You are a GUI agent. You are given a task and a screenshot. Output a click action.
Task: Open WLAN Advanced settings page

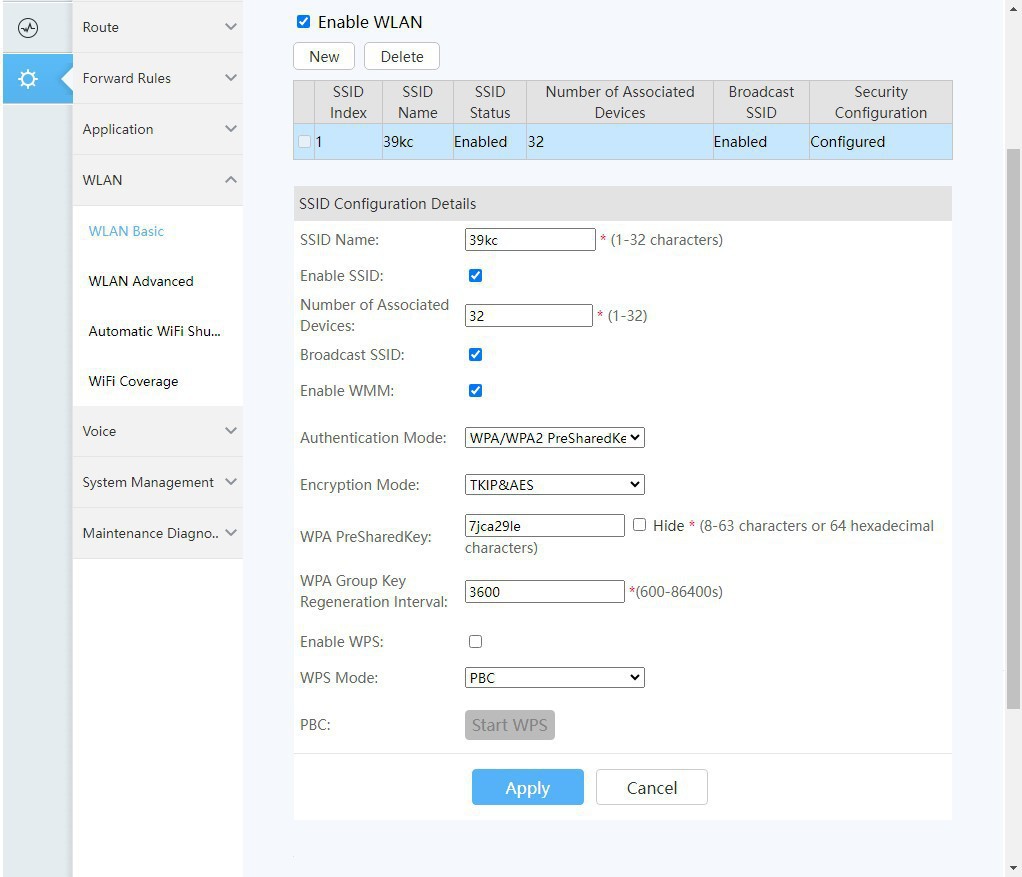click(x=141, y=281)
